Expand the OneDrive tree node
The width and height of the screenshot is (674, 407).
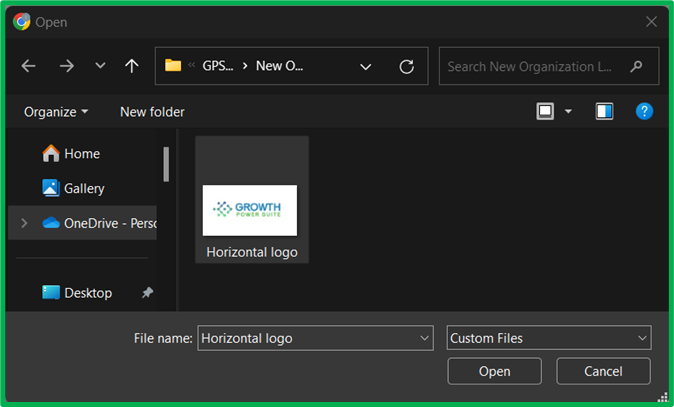[24, 223]
